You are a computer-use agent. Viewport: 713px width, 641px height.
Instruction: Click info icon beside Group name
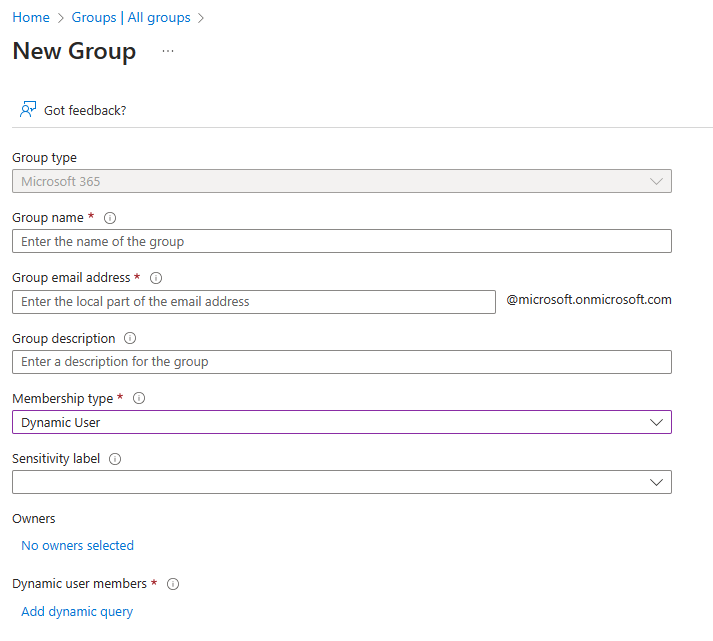(110, 218)
